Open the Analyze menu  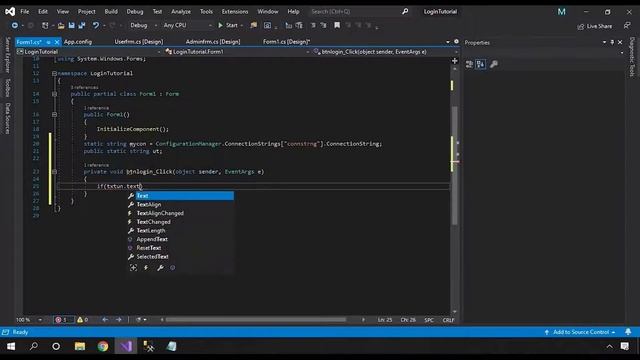point(181,11)
